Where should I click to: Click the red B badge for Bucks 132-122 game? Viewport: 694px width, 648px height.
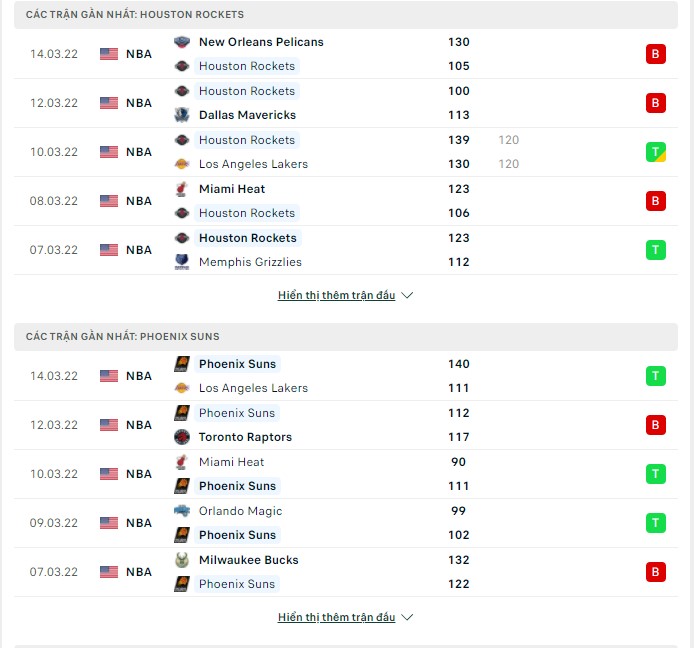(655, 572)
